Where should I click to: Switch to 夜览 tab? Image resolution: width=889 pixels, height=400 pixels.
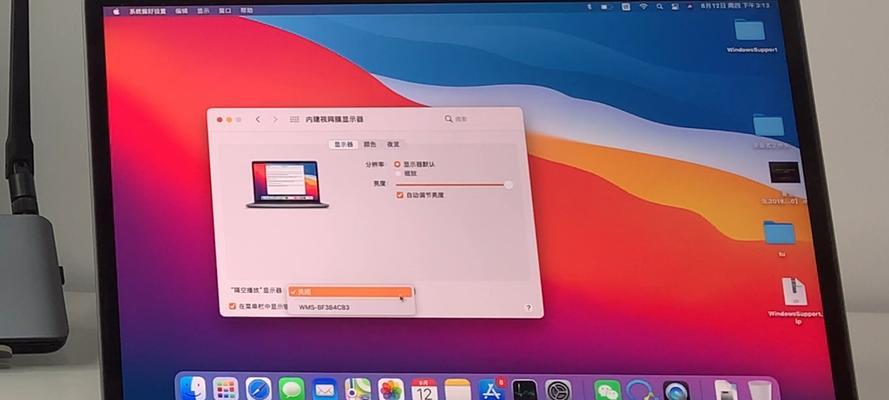coord(393,144)
